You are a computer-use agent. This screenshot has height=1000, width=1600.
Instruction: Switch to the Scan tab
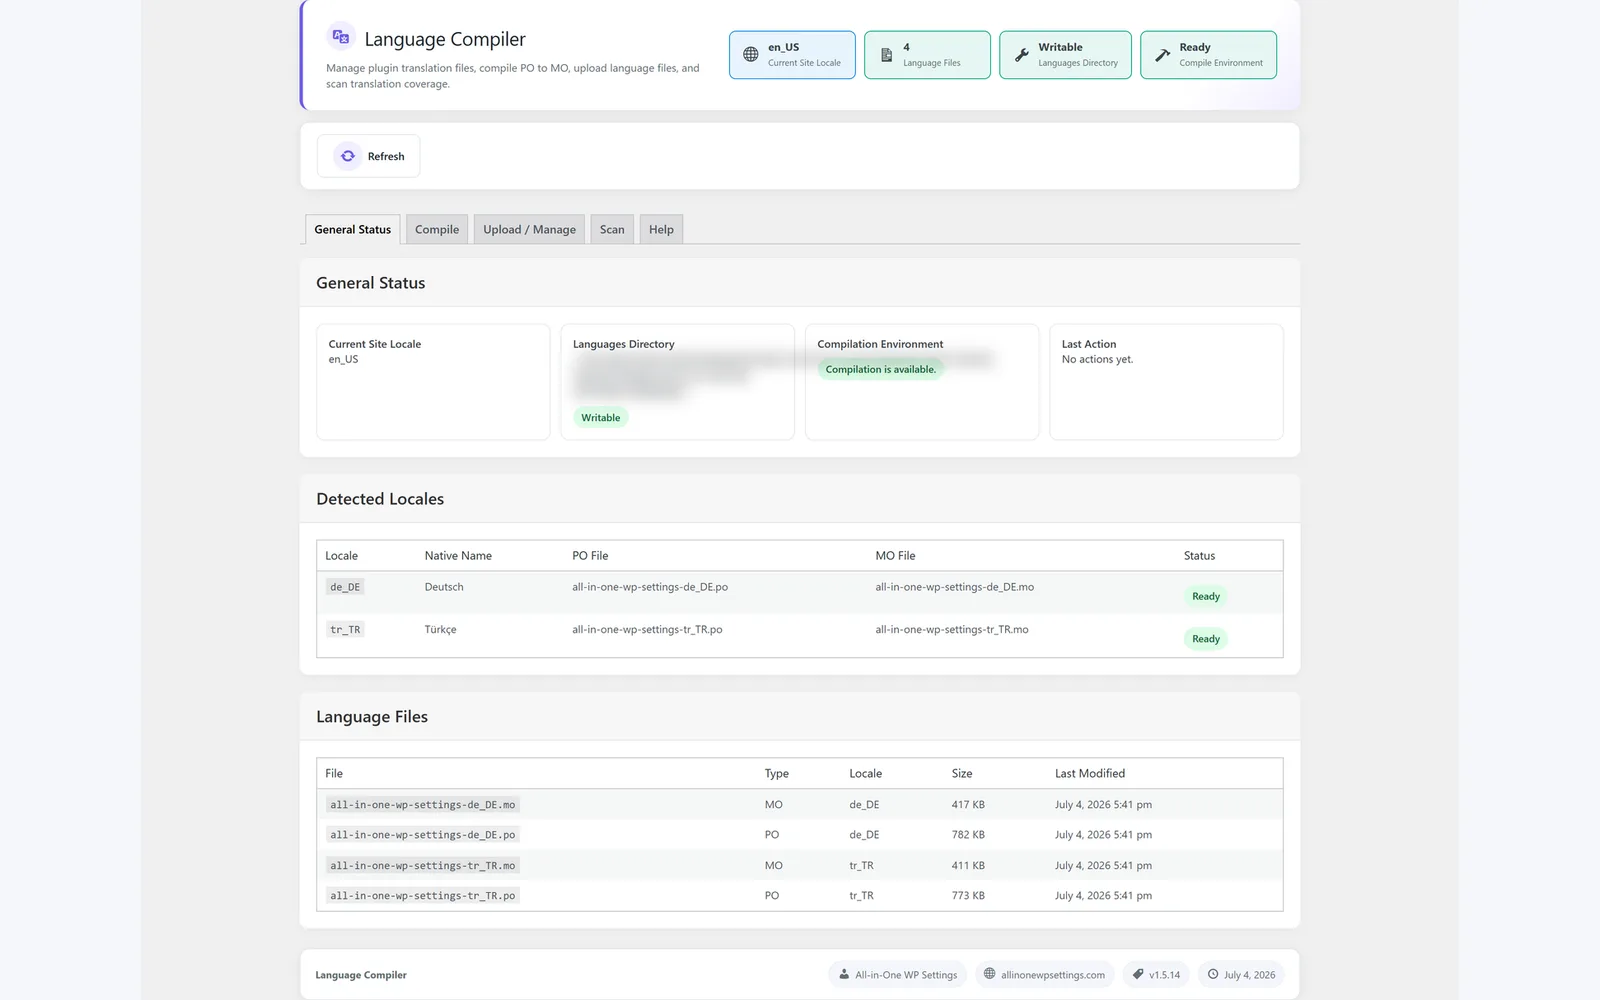[x=612, y=229]
